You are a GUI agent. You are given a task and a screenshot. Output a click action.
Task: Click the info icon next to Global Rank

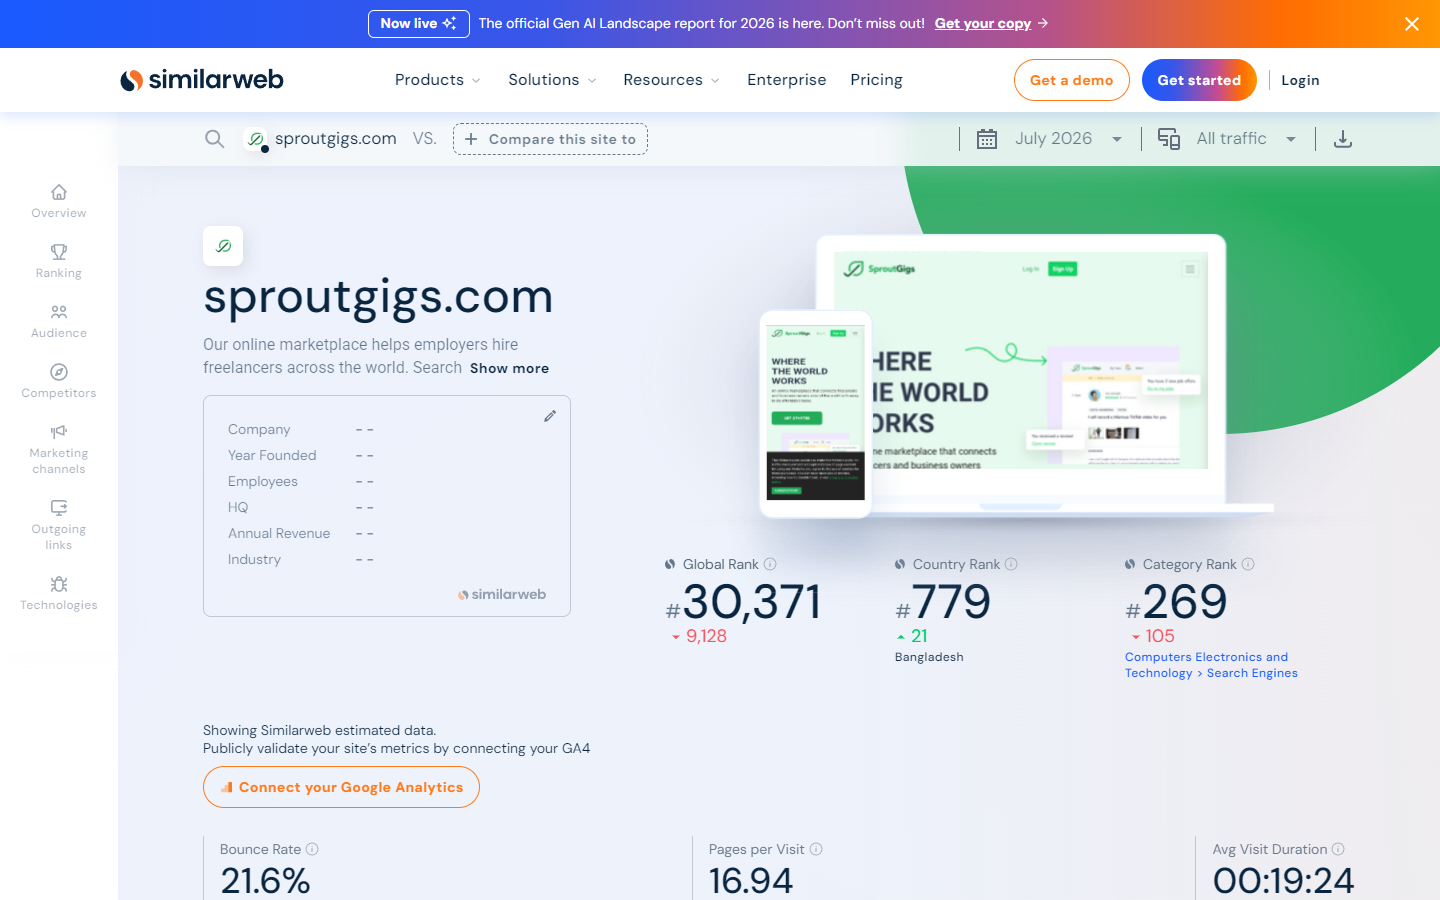[770, 564]
